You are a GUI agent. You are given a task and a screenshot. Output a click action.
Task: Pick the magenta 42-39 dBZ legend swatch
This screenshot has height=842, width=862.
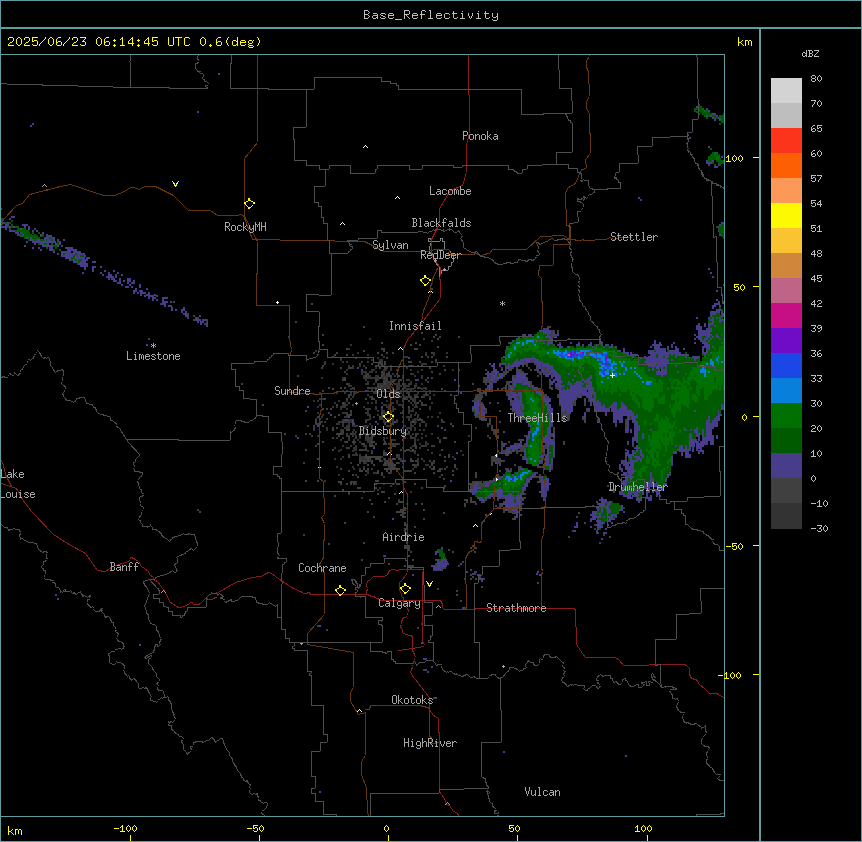point(786,315)
